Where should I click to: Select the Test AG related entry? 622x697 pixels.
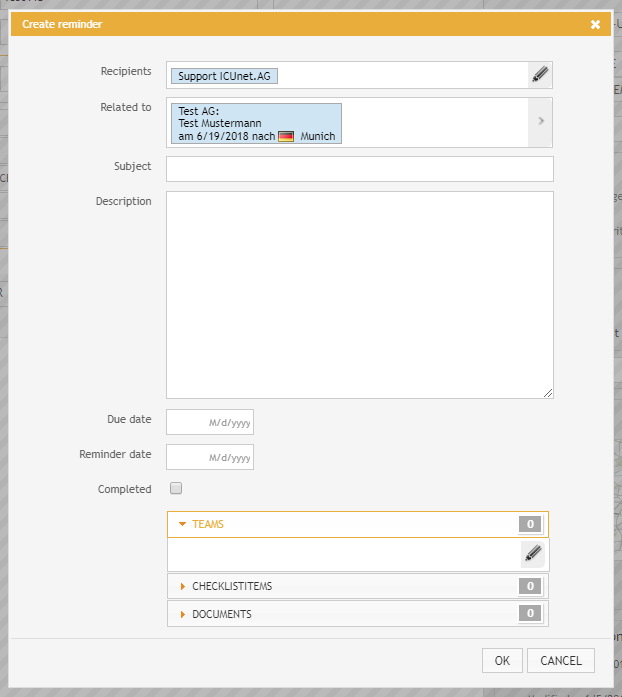click(x=256, y=123)
